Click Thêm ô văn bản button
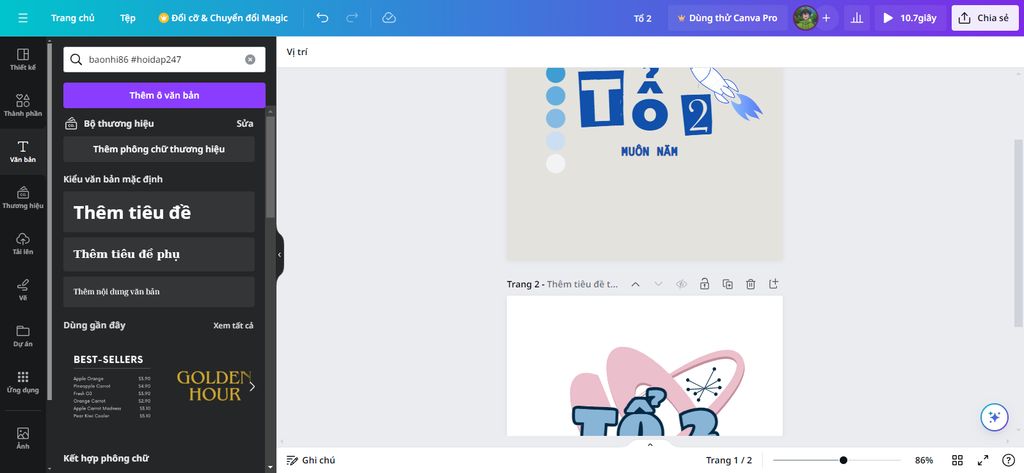The height and width of the screenshot is (473, 1024). [x=164, y=95]
